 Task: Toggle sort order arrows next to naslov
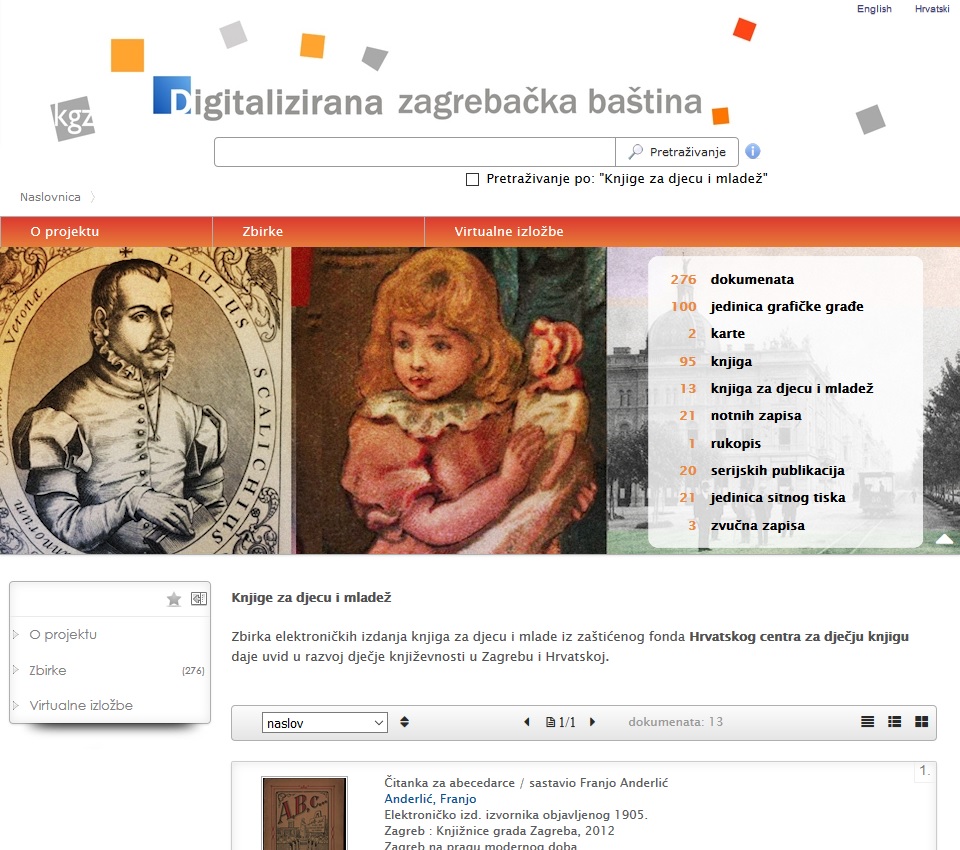404,722
